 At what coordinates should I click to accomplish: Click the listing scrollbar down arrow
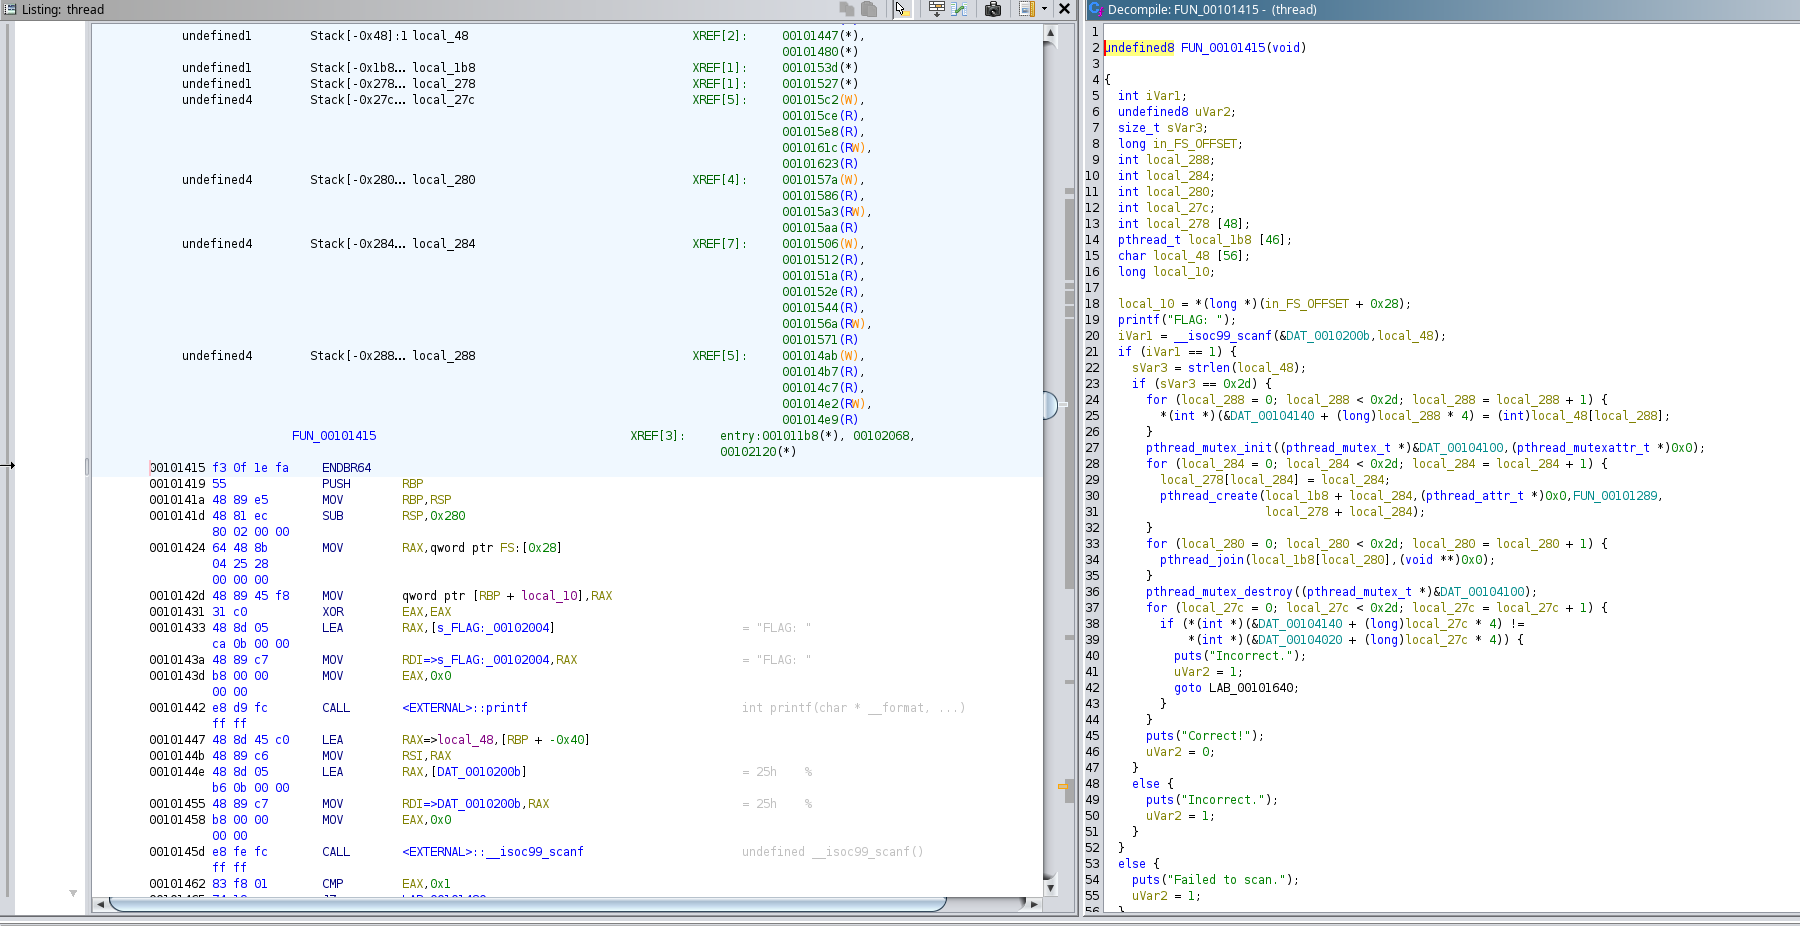[x=1050, y=887]
